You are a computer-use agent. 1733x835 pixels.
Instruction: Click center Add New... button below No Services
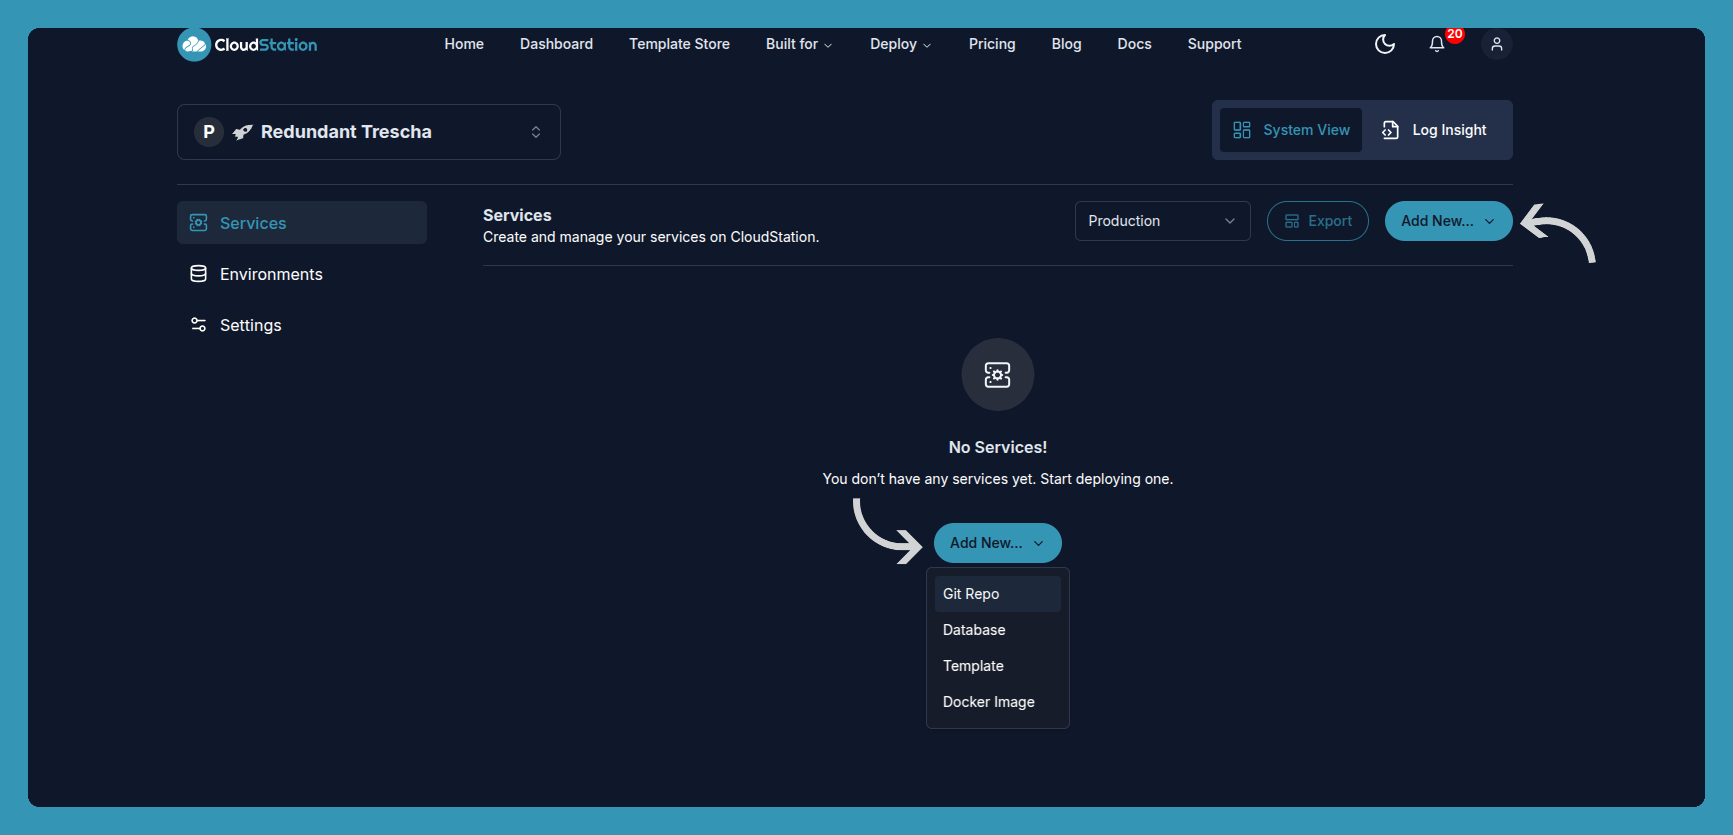click(998, 543)
